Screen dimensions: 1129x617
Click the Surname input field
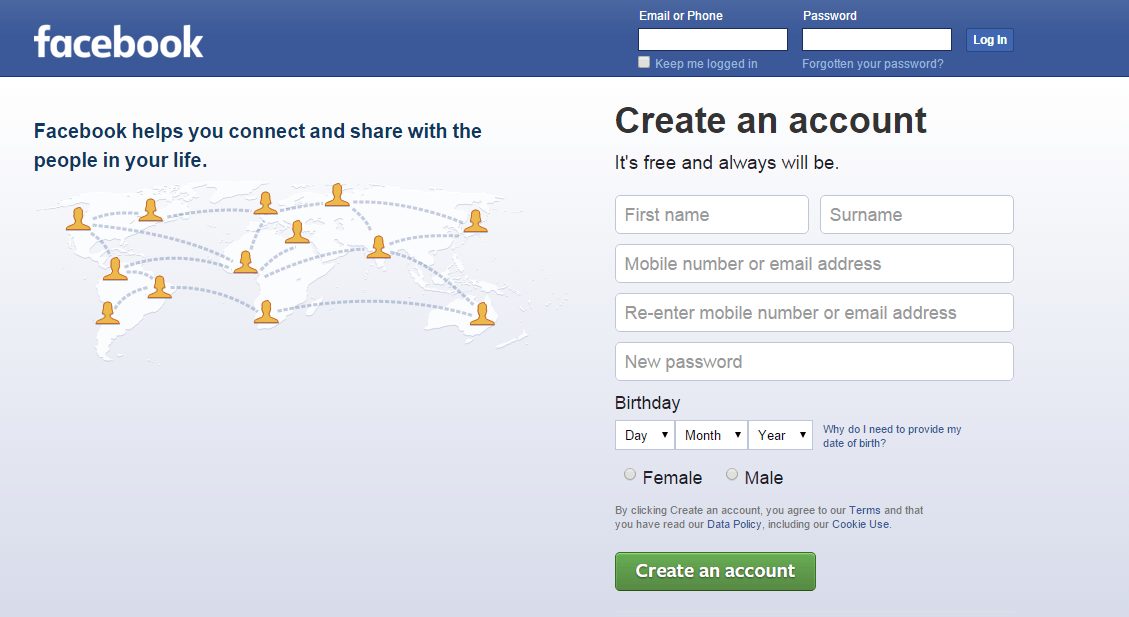click(916, 214)
